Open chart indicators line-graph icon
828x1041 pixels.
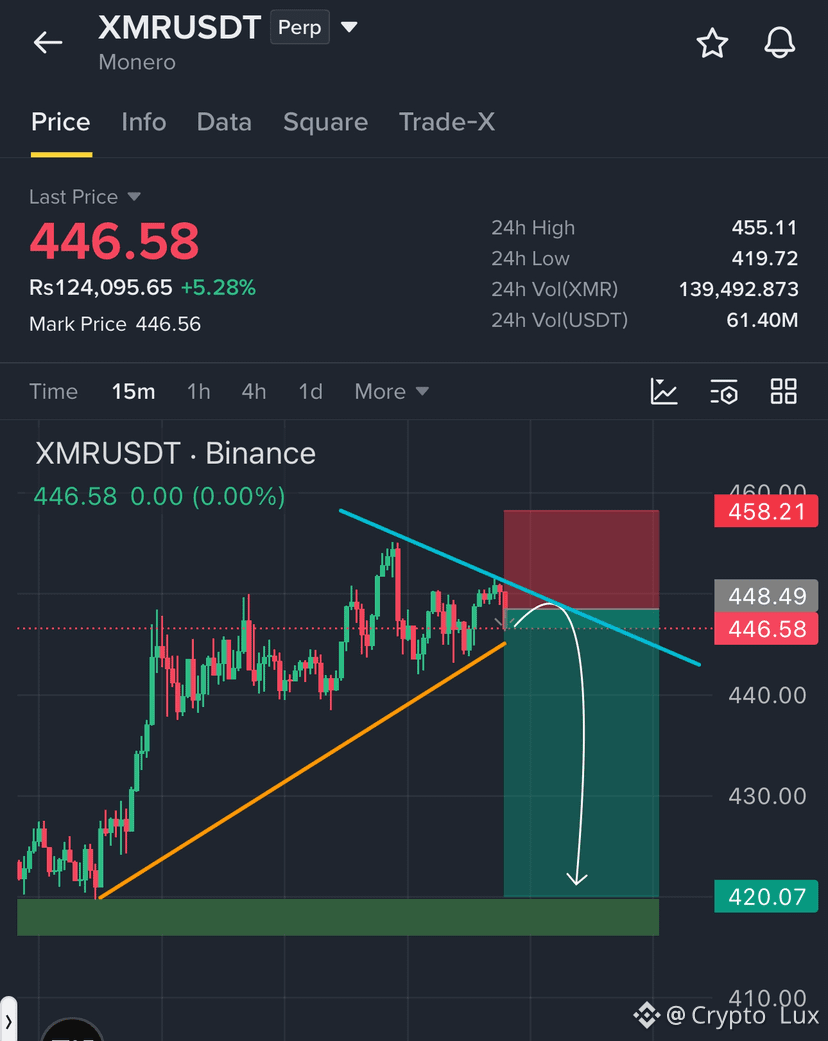click(663, 391)
